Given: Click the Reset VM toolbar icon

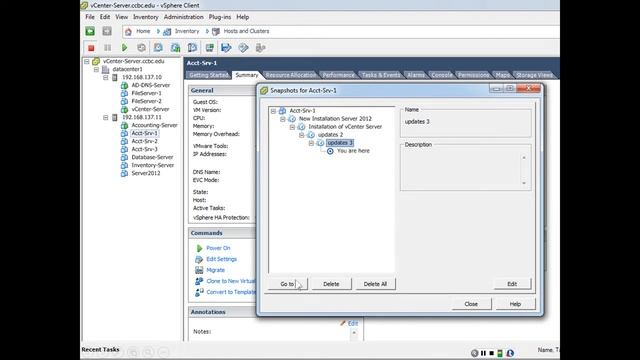Looking at the screenshot, I should pyautogui.click(x=141, y=48).
